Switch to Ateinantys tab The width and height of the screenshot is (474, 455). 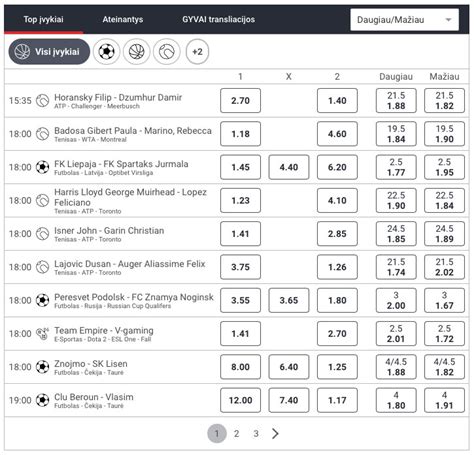tap(123, 19)
